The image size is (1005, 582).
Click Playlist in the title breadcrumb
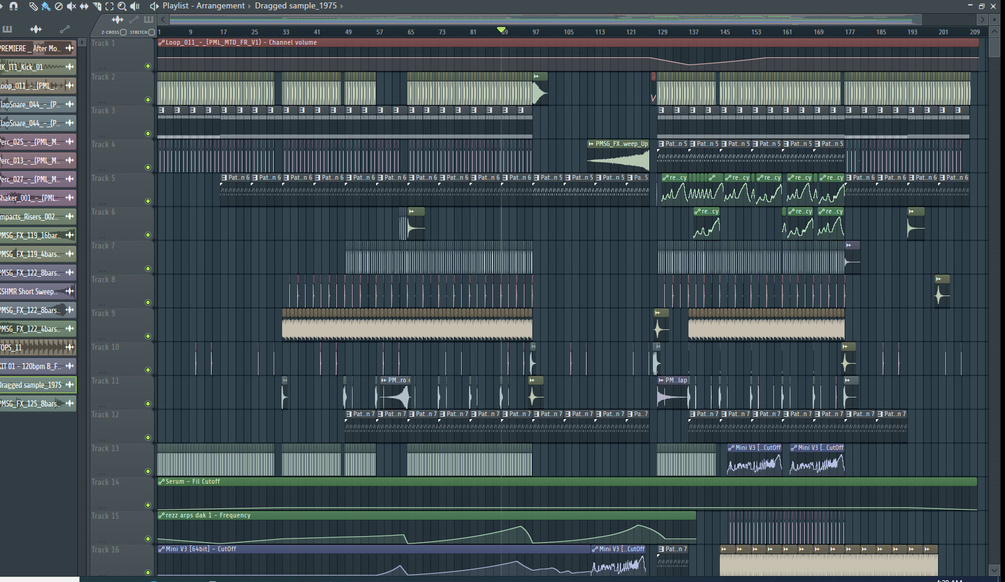click(178, 6)
